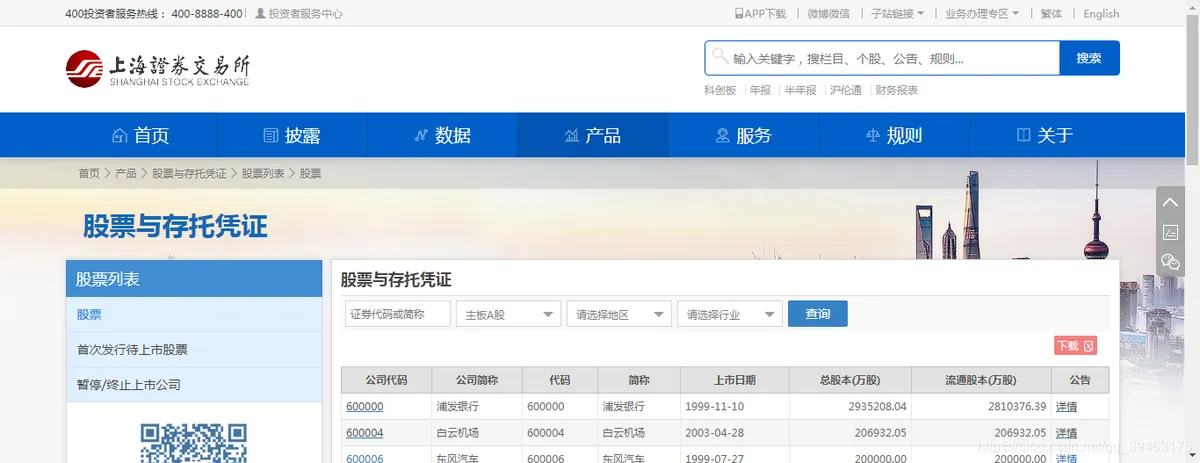Select 股票 in the left sidebar
Screen dimensions: 1200x463
tap(194, 314)
